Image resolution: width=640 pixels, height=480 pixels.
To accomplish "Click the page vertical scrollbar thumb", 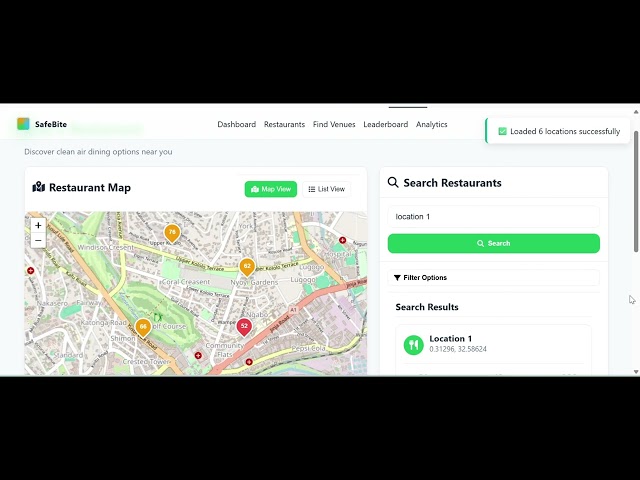I will click(x=636, y=191).
